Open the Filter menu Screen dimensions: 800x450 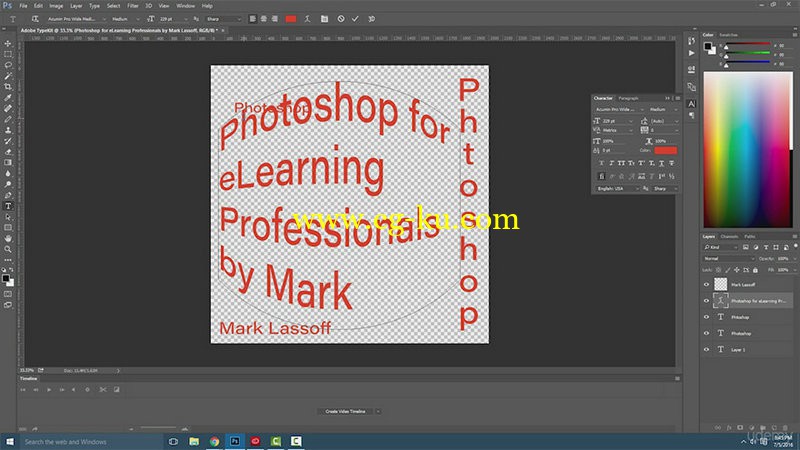coord(133,6)
